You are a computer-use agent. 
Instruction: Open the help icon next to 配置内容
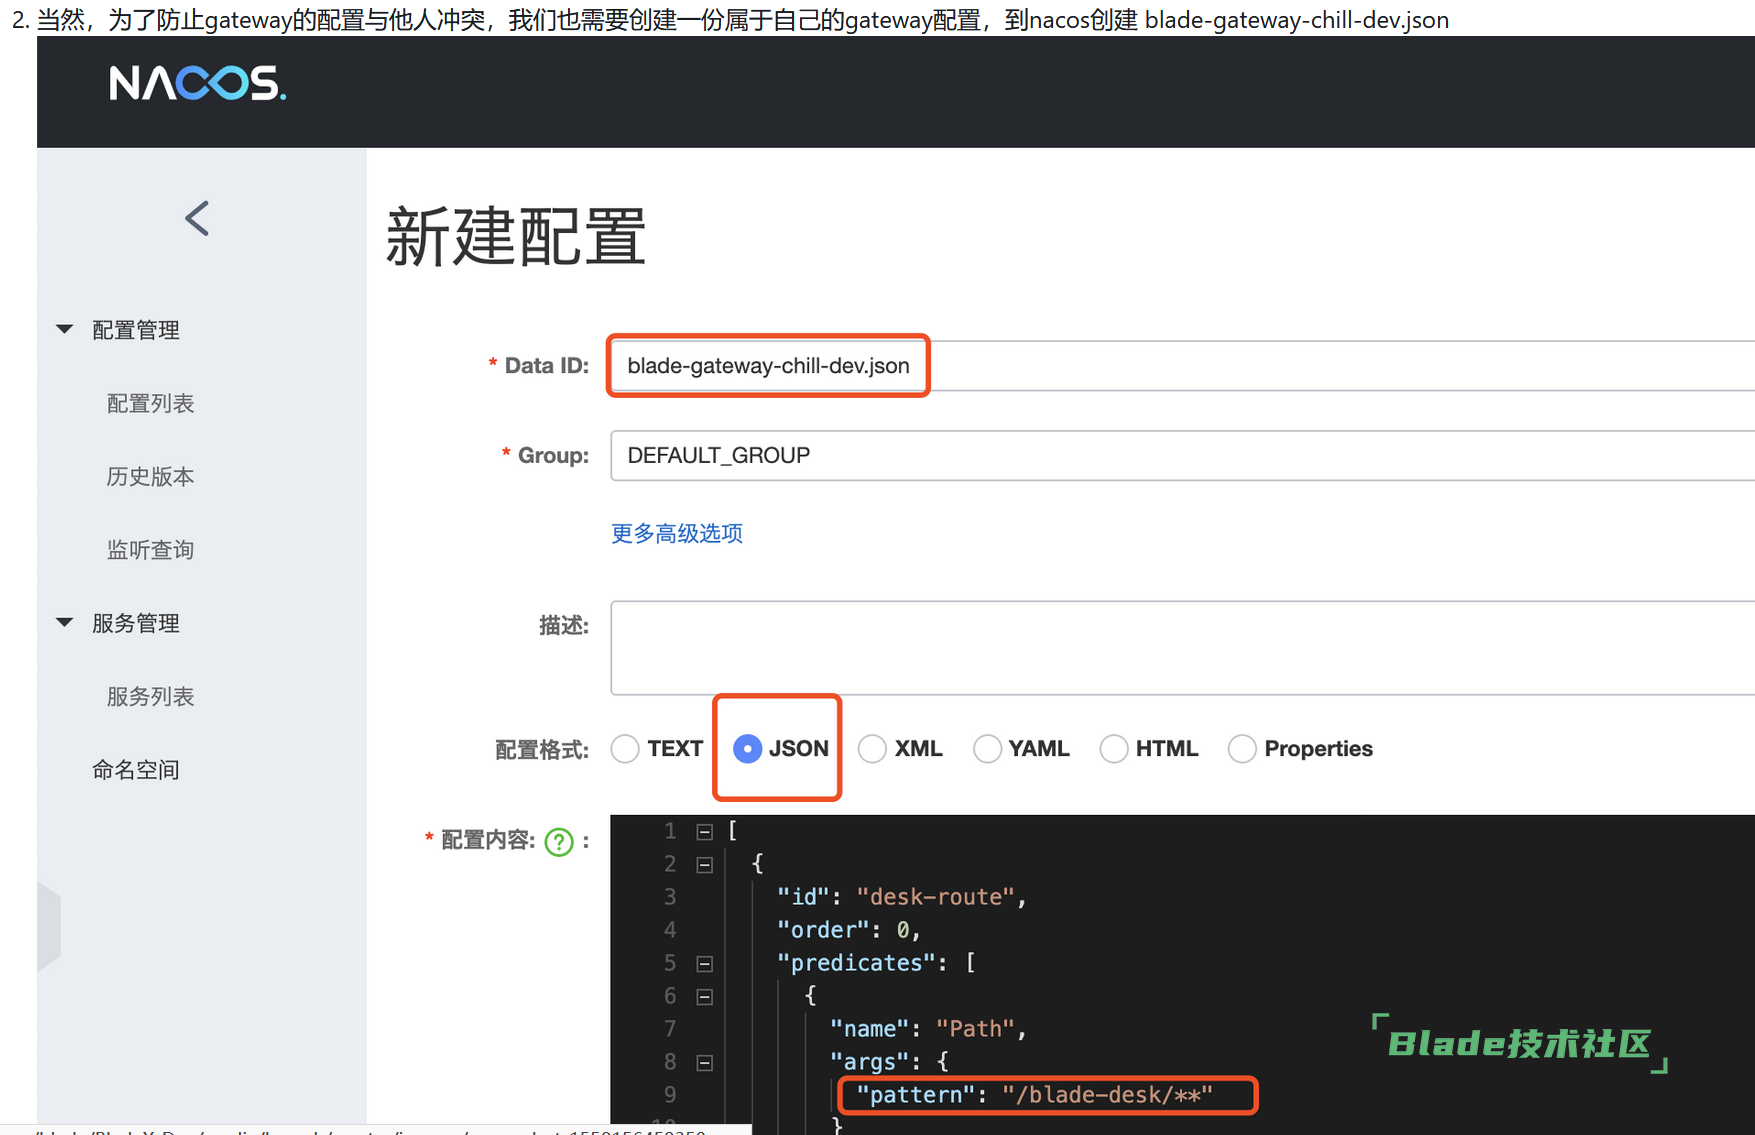[559, 842]
